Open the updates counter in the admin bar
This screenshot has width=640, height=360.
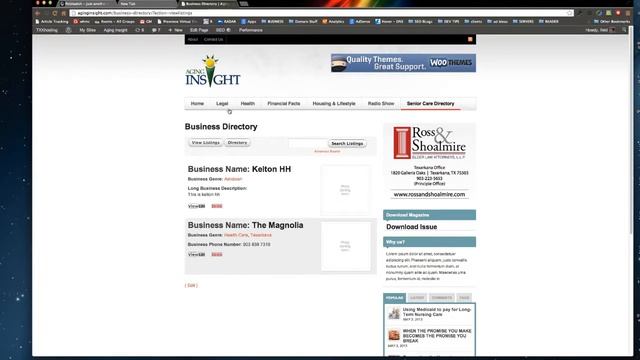point(140,30)
